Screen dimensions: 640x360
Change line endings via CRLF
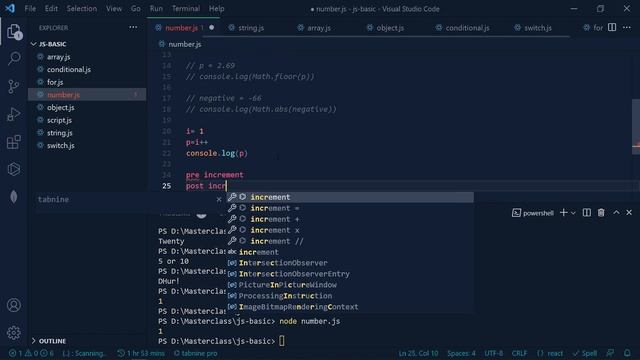(x=519, y=353)
